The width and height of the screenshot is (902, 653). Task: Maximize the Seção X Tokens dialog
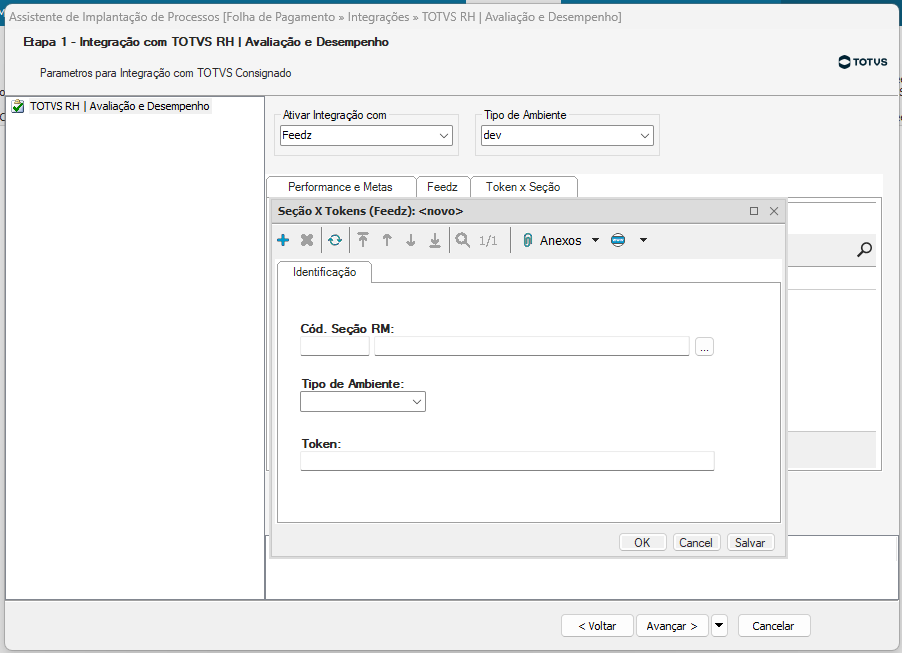754,211
